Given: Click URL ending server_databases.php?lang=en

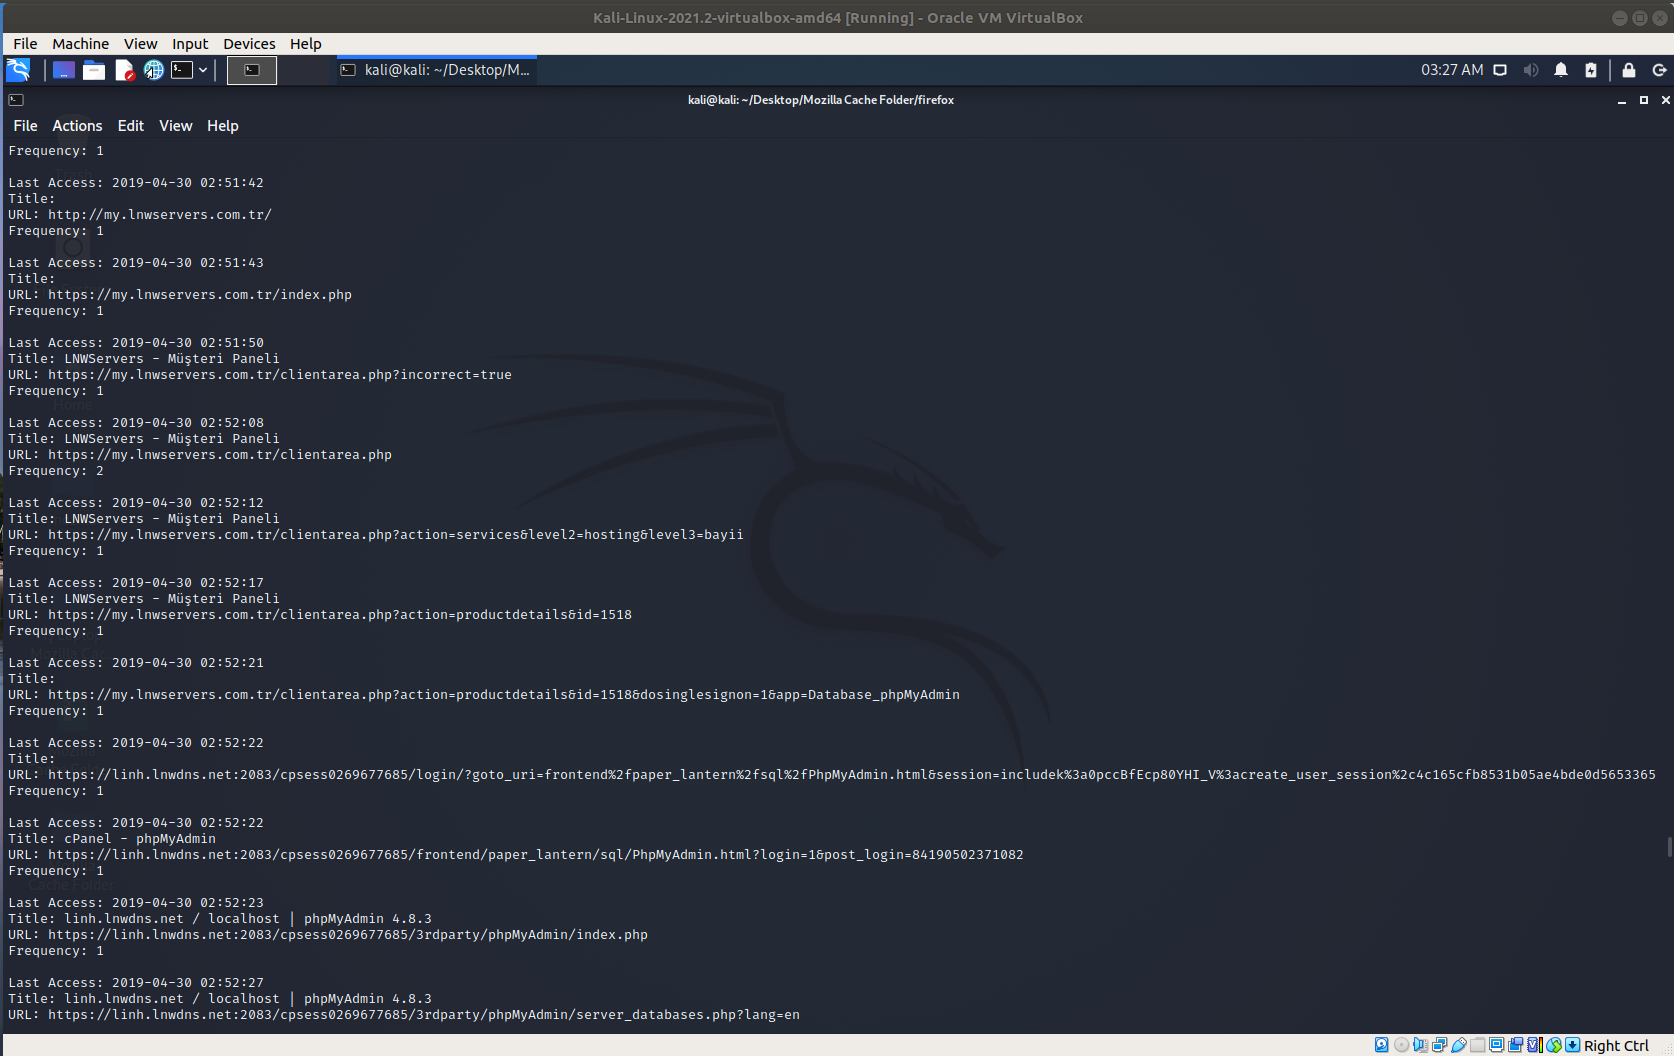Looking at the screenshot, I should 404,1015.
